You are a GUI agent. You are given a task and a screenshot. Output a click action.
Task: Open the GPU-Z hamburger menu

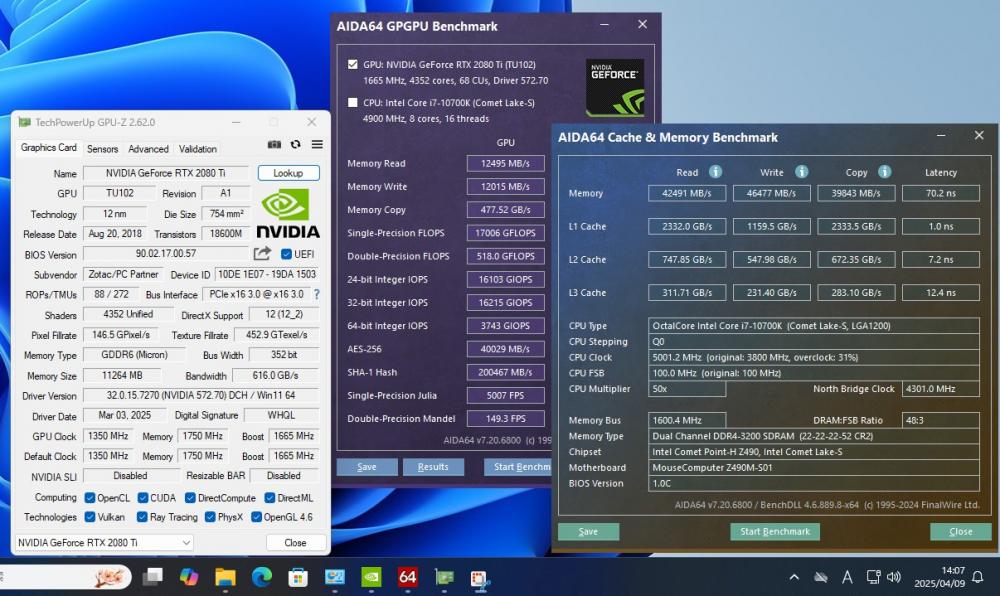[317, 145]
